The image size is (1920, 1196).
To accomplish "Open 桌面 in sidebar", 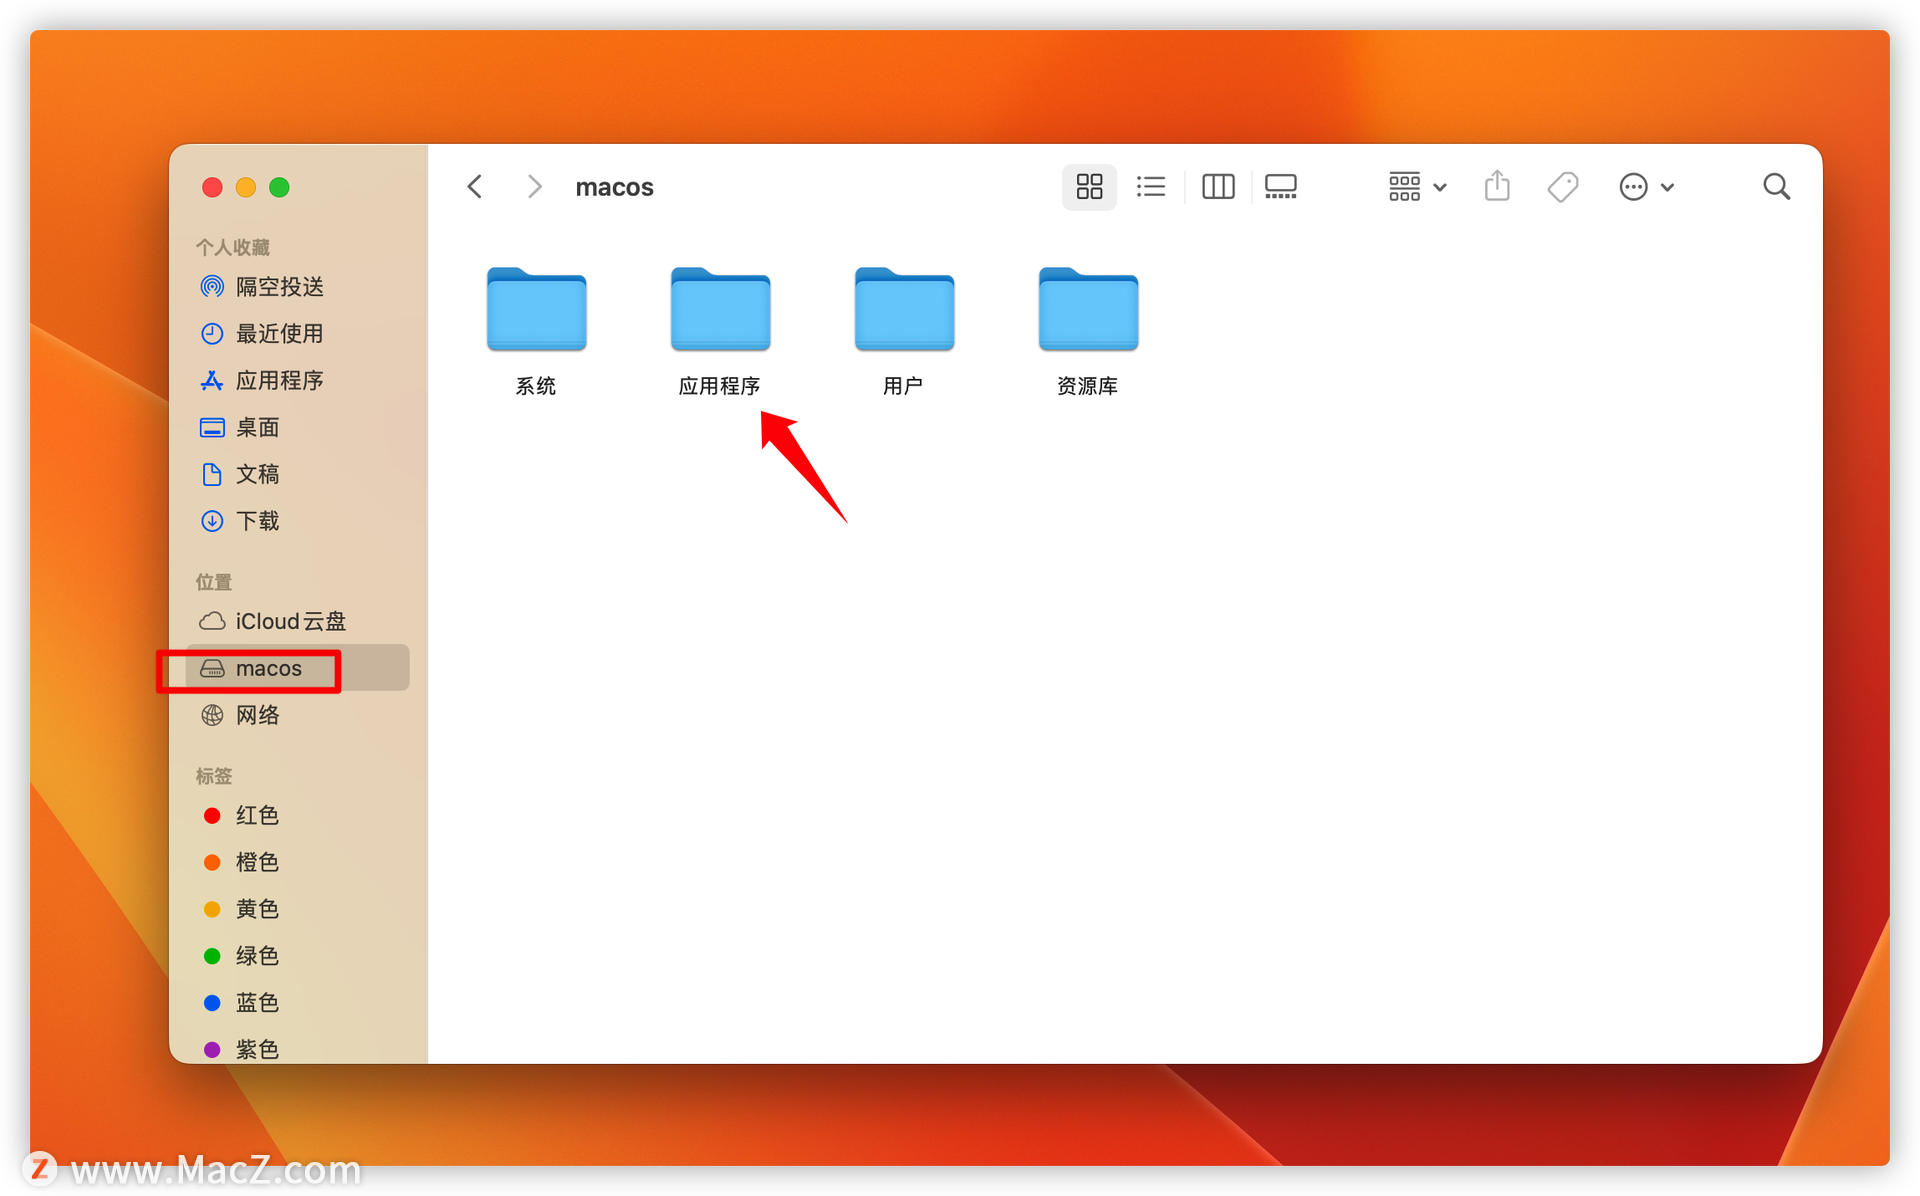I will (297, 428).
